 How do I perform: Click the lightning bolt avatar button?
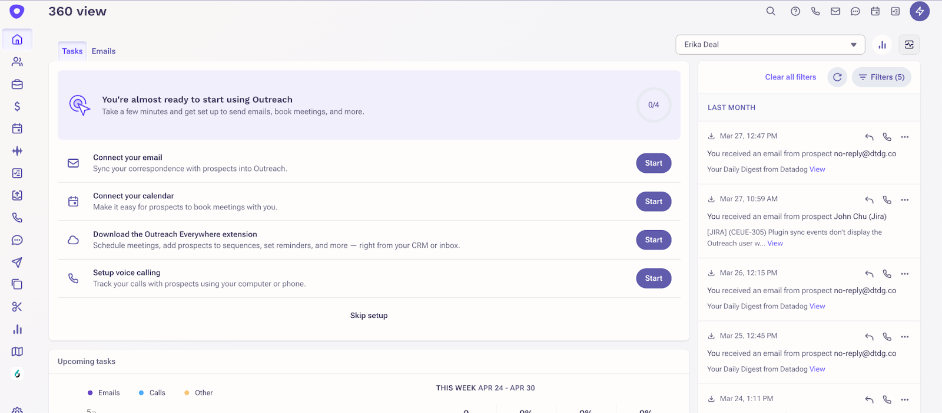point(920,11)
